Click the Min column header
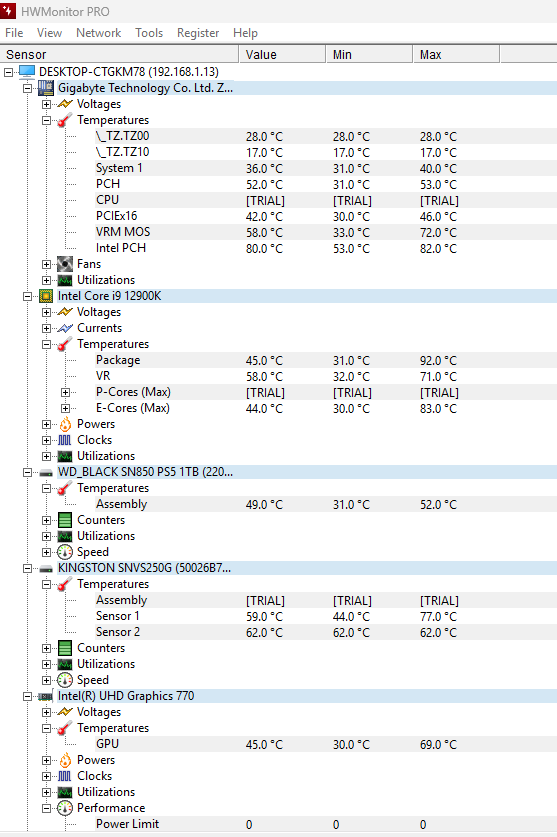557x837 pixels. [x=369, y=54]
